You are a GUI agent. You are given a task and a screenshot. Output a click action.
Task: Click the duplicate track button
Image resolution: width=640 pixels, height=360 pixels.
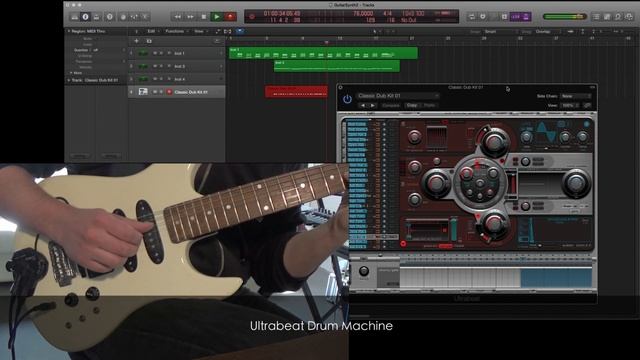149,41
